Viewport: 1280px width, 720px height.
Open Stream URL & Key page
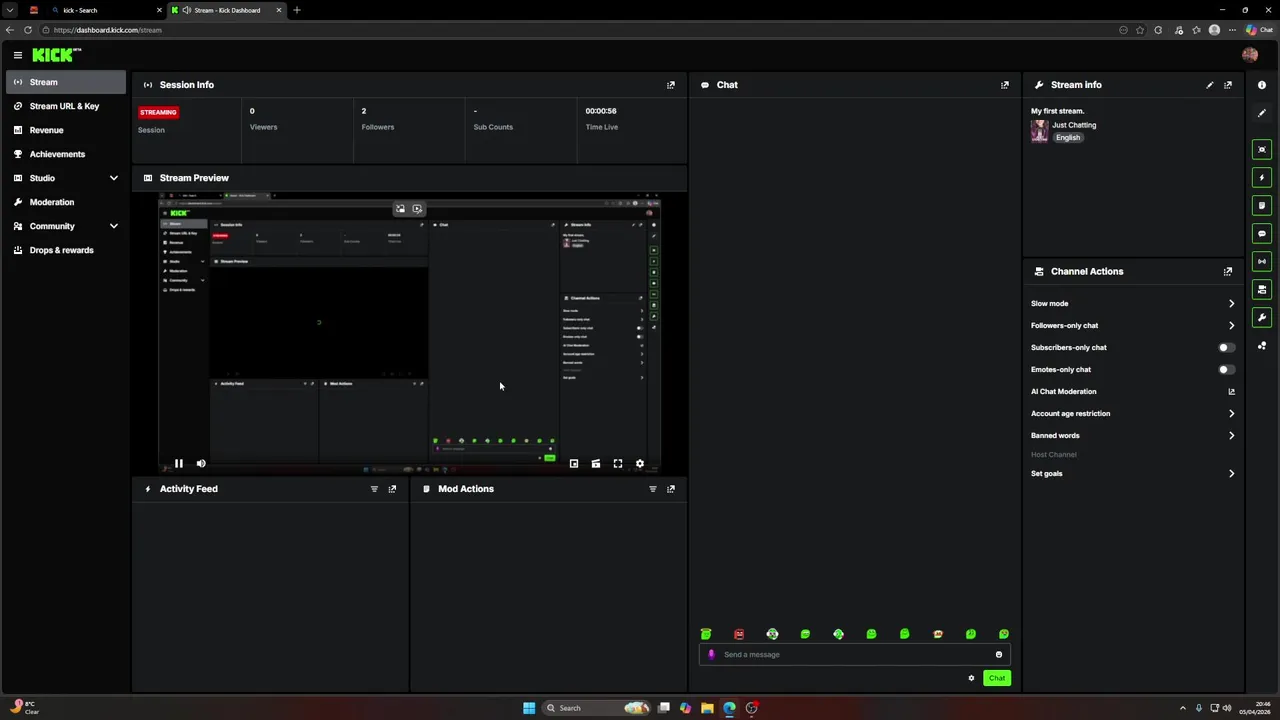click(x=66, y=106)
